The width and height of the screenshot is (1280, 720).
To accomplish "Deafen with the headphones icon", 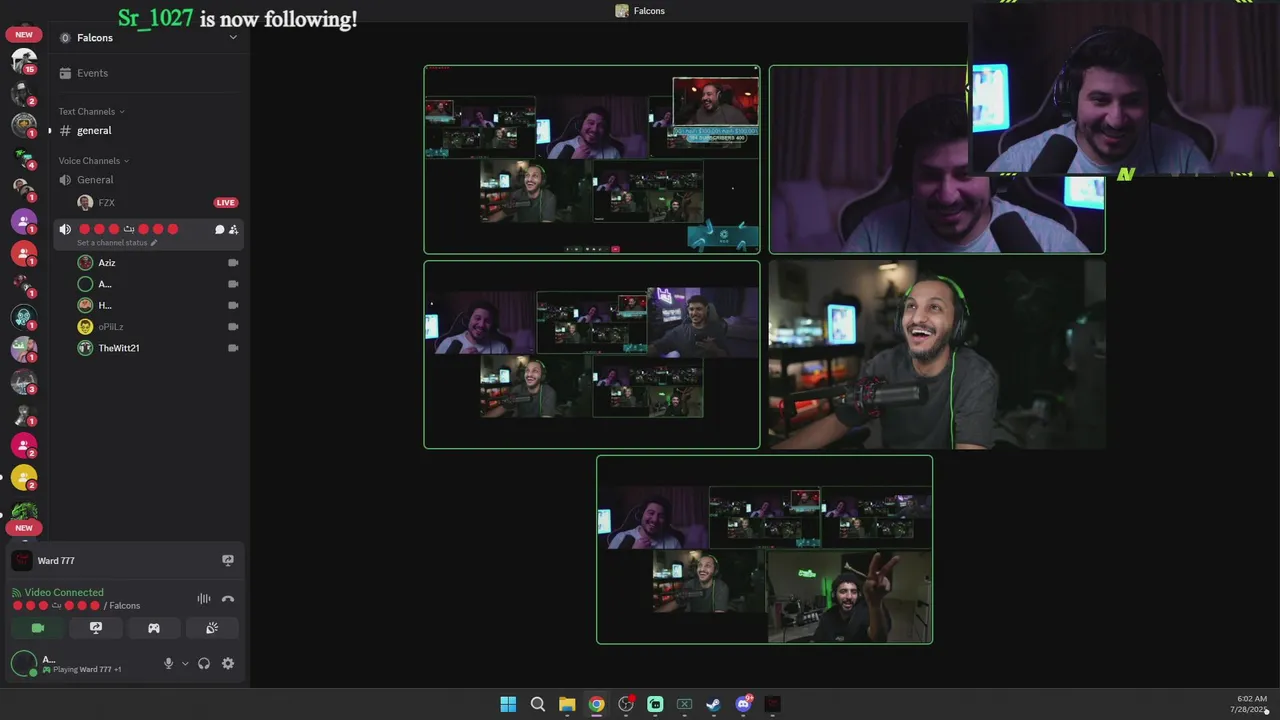I will pyautogui.click(x=204, y=663).
